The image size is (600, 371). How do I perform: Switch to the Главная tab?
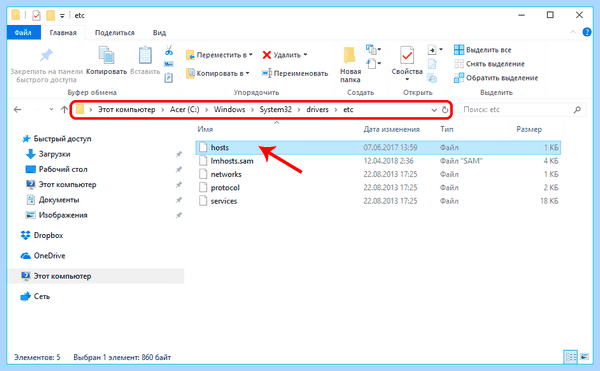click(x=63, y=33)
